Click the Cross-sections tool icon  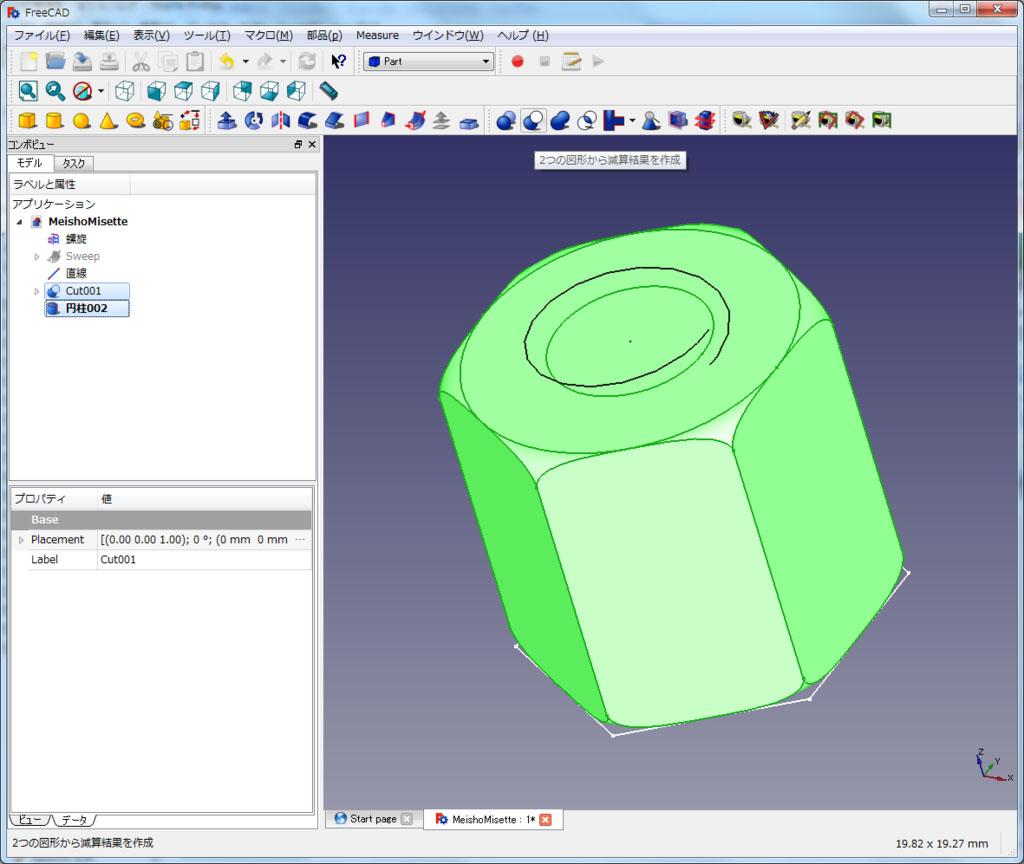click(705, 120)
